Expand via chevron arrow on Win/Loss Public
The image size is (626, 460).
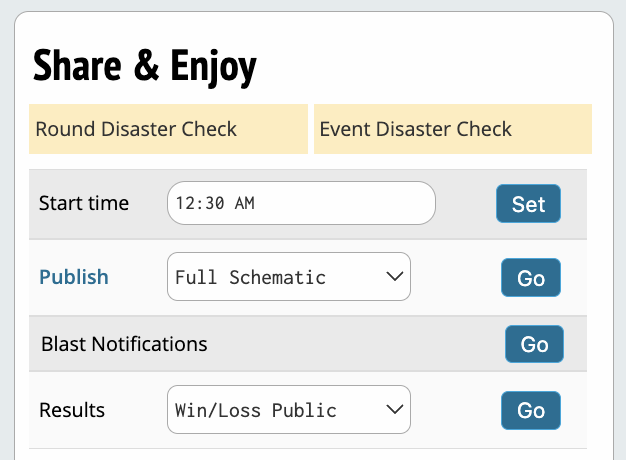pyautogui.click(x=394, y=409)
